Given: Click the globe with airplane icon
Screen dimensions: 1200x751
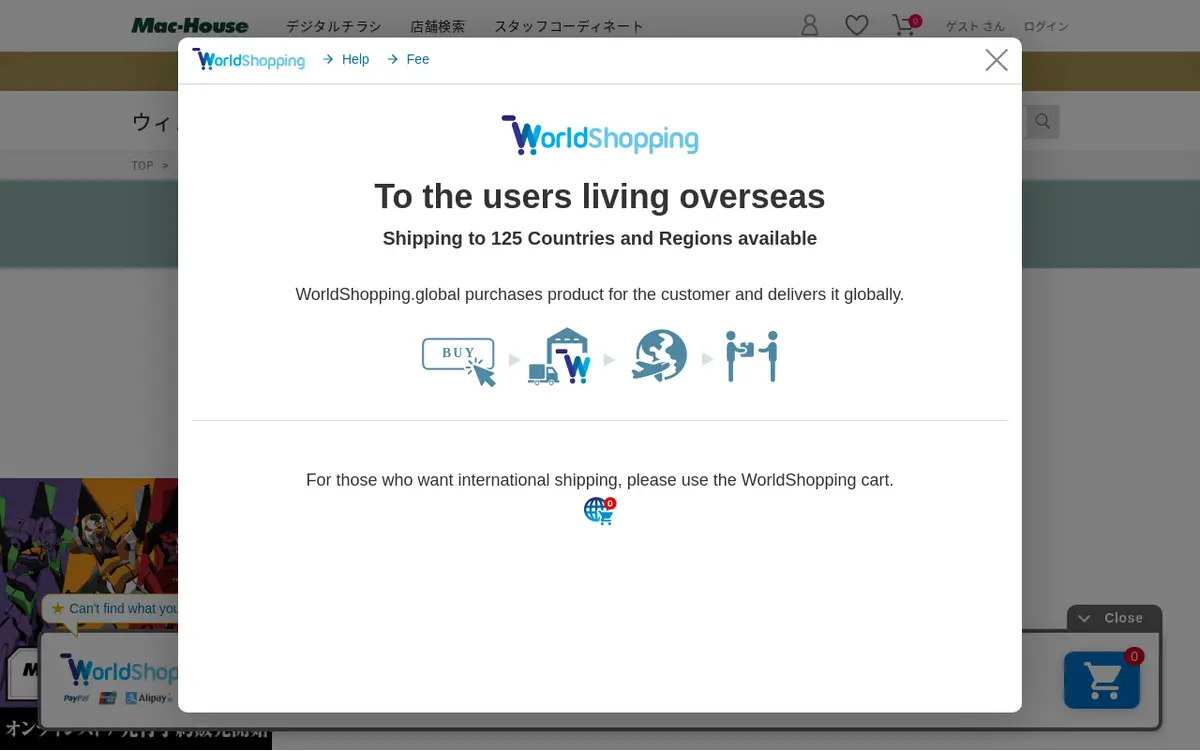Looking at the screenshot, I should click(x=660, y=356).
